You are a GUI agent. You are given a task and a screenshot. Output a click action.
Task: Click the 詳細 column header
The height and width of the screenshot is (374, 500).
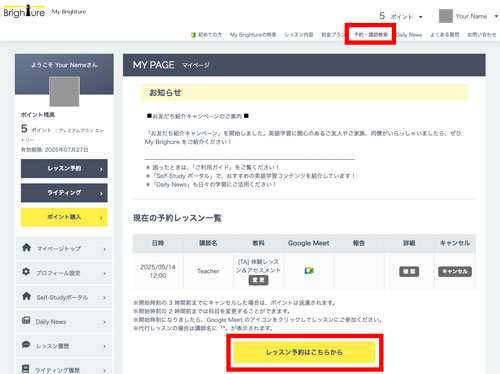(409, 243)
